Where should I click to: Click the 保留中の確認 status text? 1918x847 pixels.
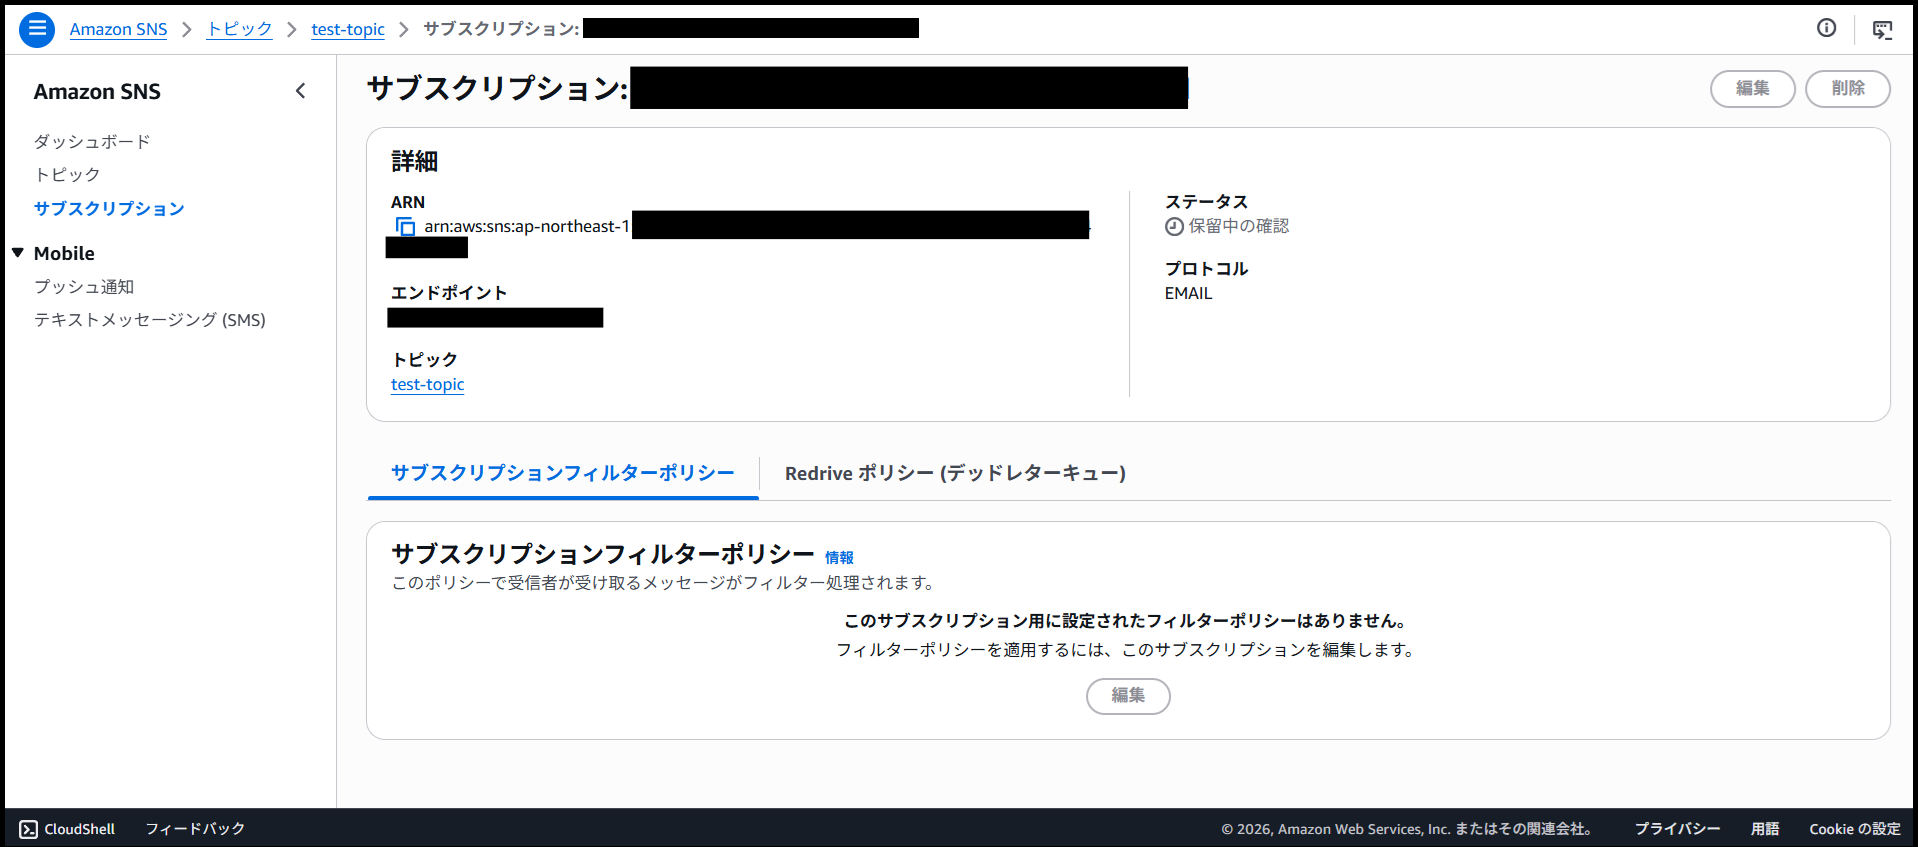point(1239,227)
